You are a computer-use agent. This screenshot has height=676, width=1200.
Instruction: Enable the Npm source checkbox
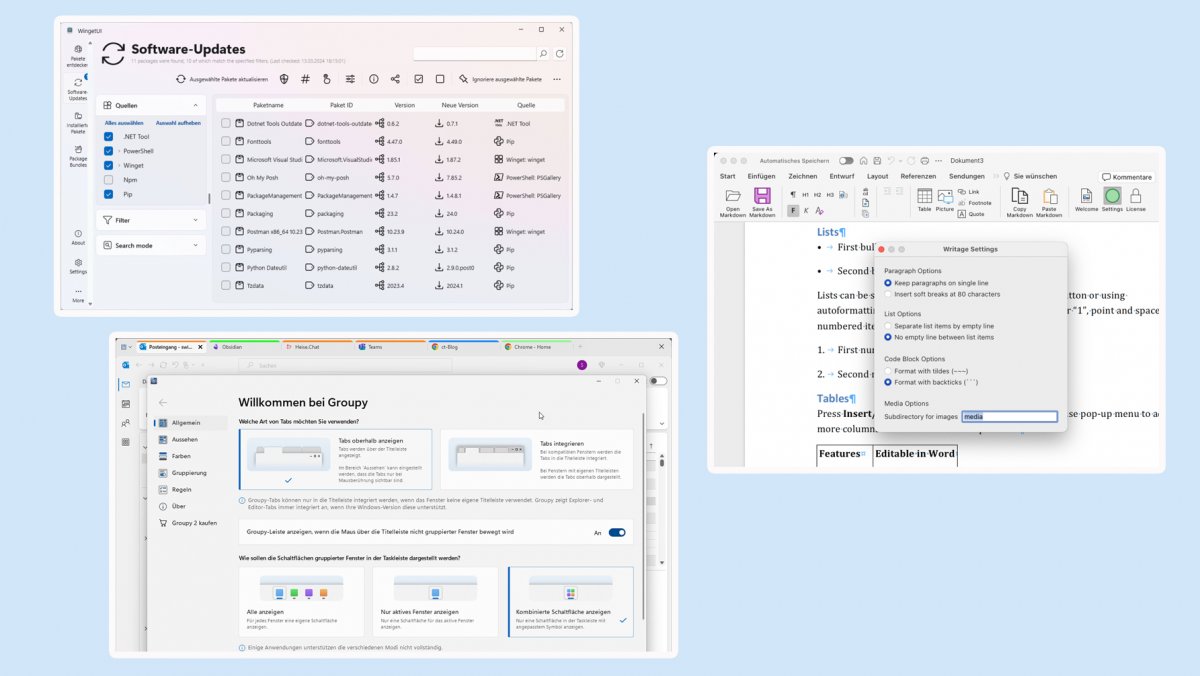pyautogui.click(x=109, y=180)
